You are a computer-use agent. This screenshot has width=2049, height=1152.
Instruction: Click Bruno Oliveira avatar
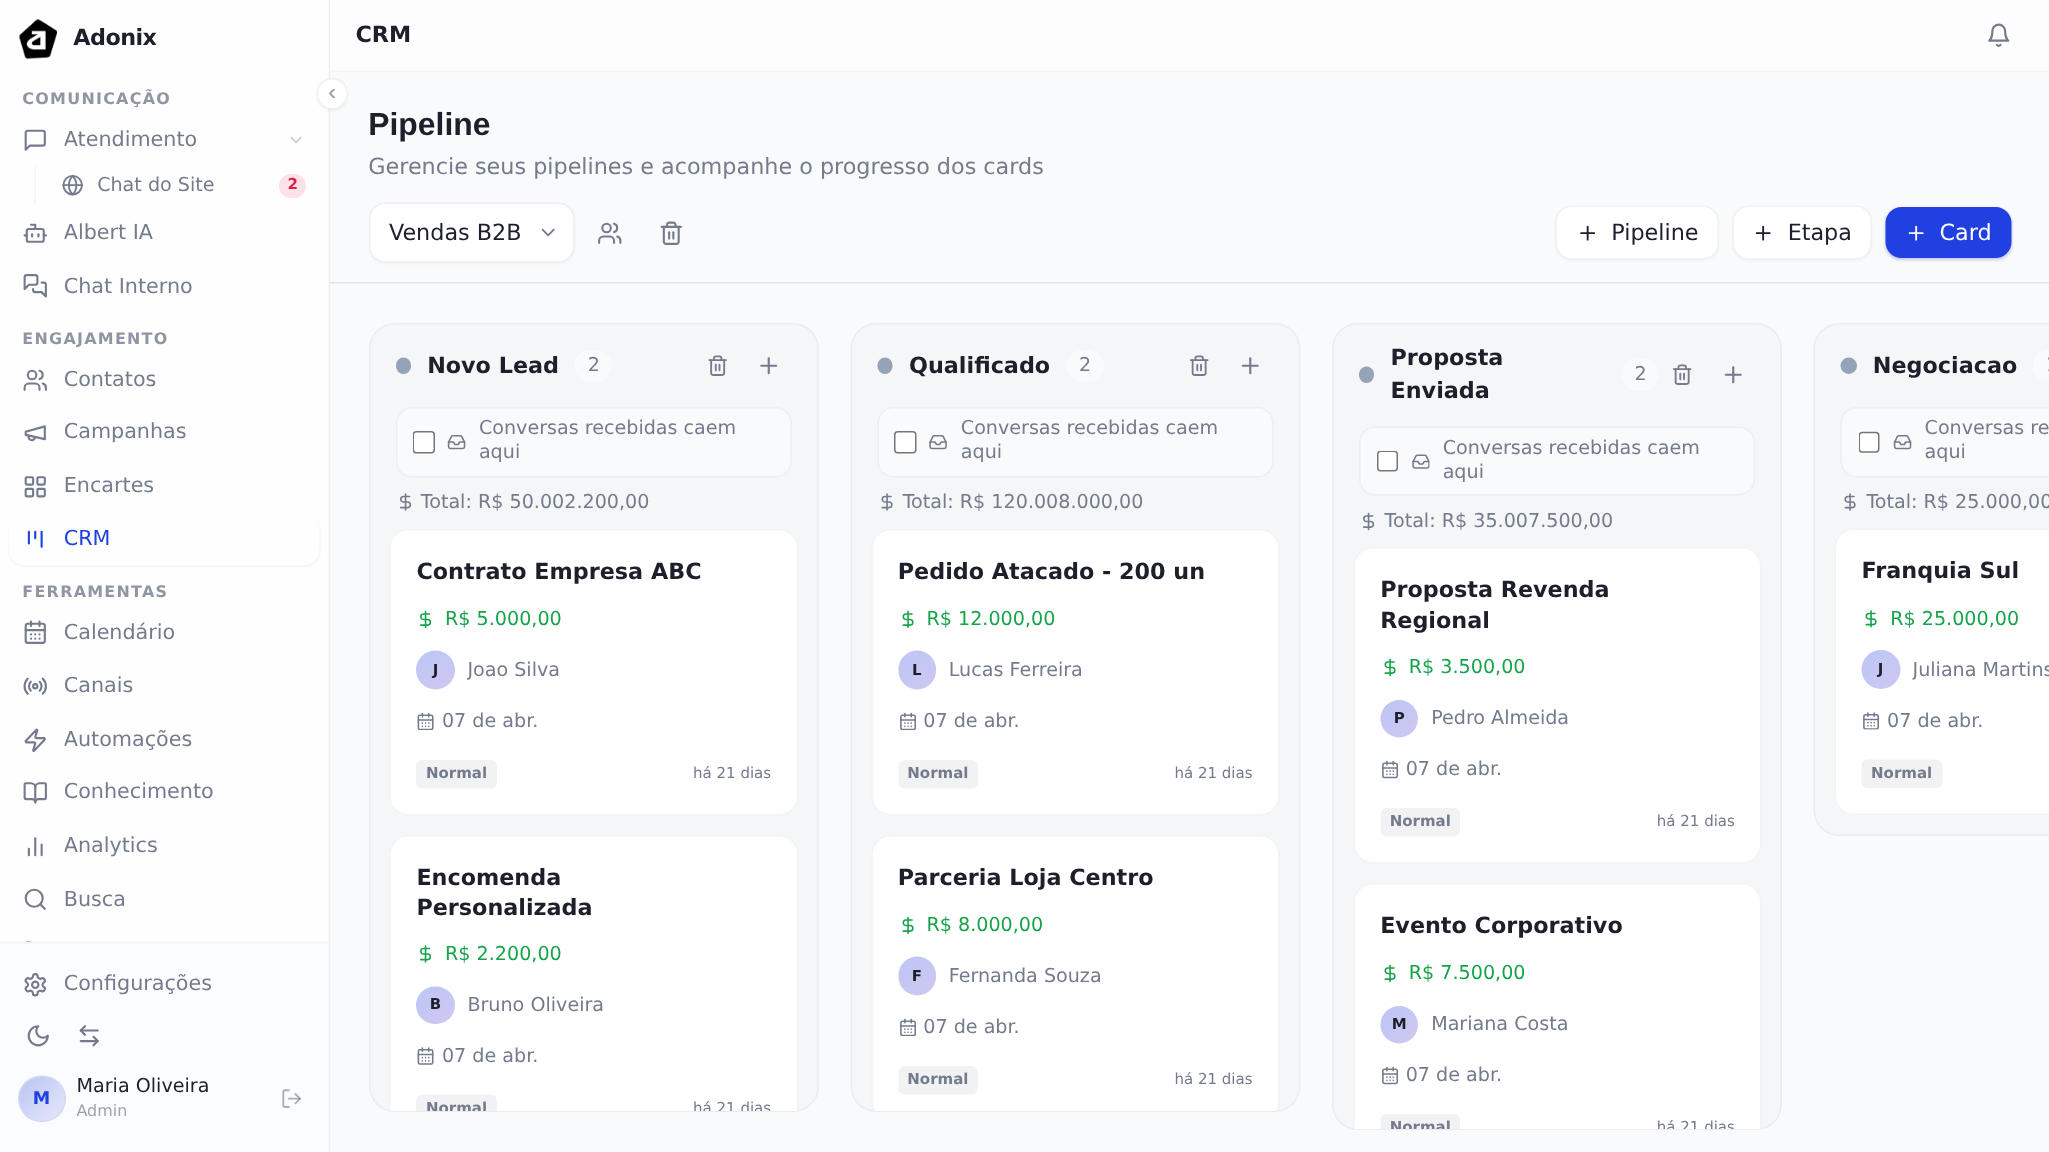(435, 1005)
